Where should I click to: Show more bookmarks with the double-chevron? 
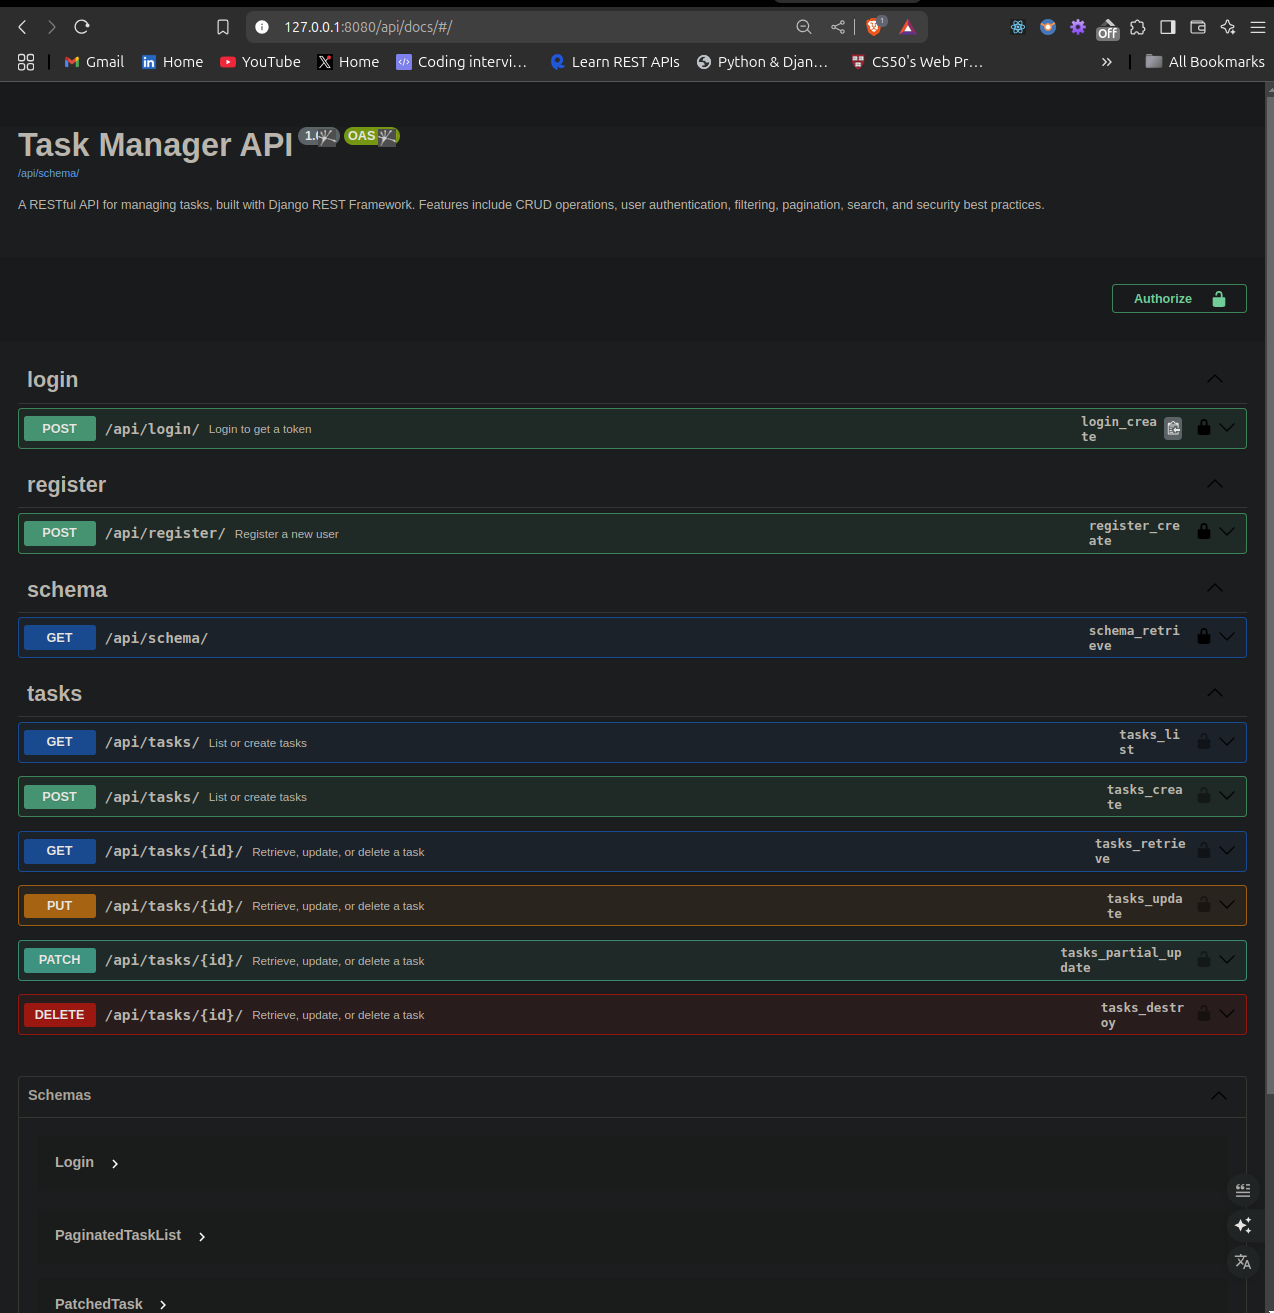pos(1106,62)
